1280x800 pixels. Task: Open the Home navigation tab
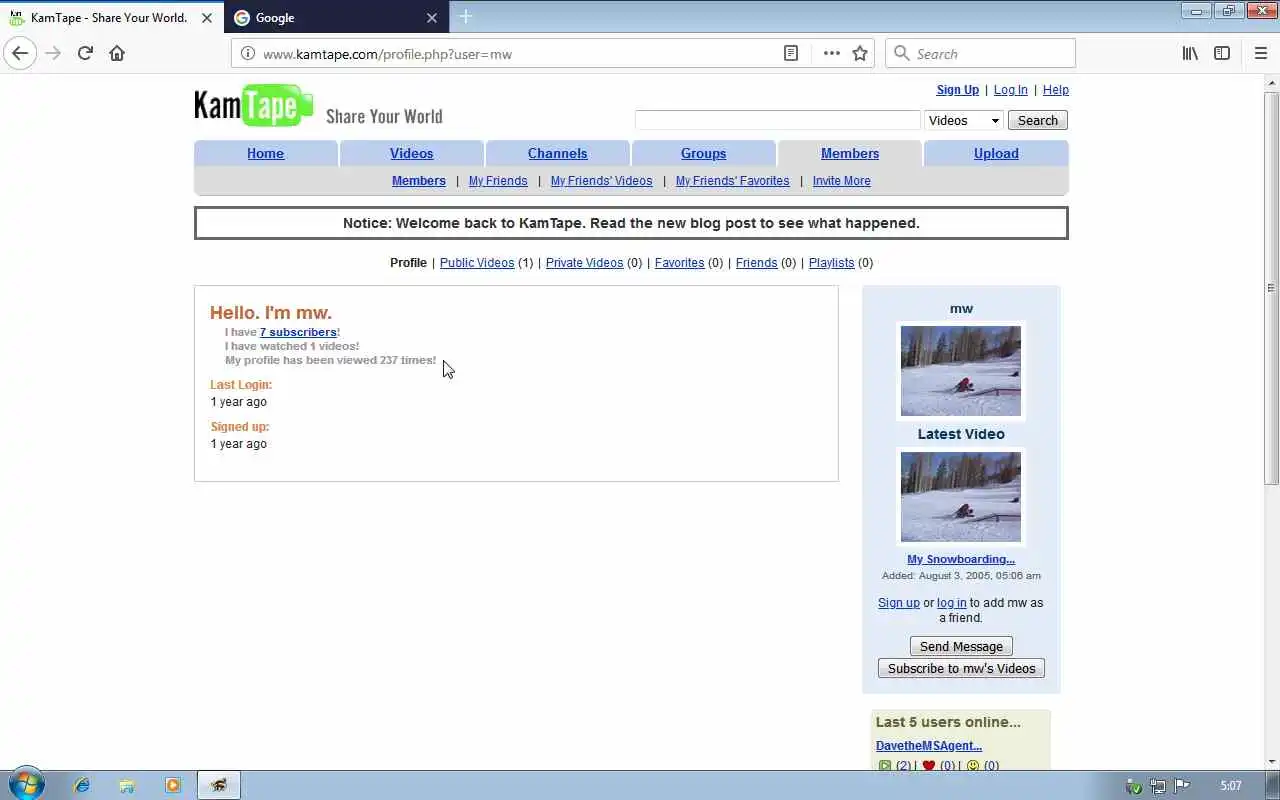[x=265, y=153]
